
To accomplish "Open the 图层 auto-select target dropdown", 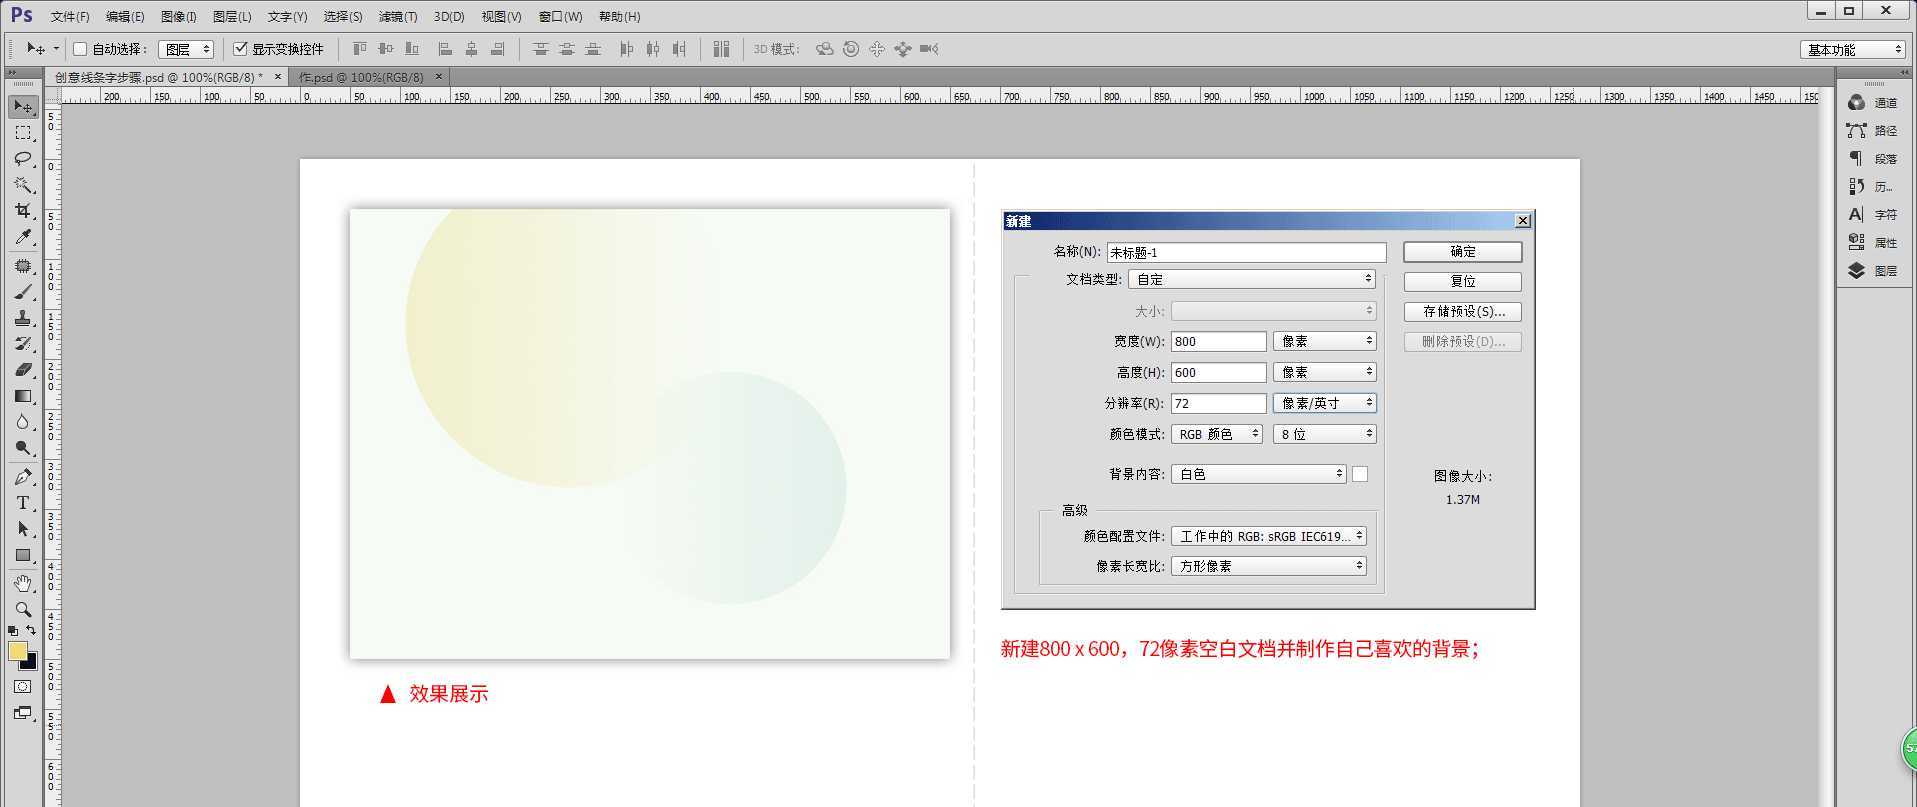I will [187, 49].
